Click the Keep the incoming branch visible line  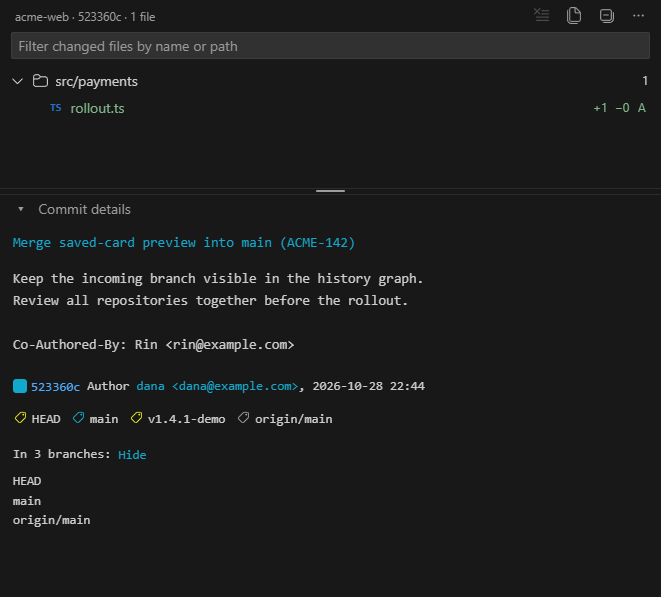tap(218, 279)
